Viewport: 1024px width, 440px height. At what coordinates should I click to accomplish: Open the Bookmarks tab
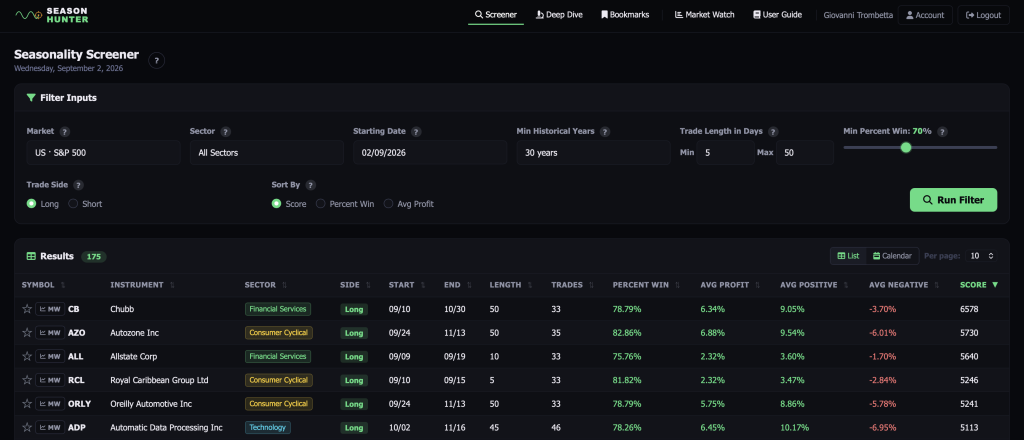coord(625,15)
